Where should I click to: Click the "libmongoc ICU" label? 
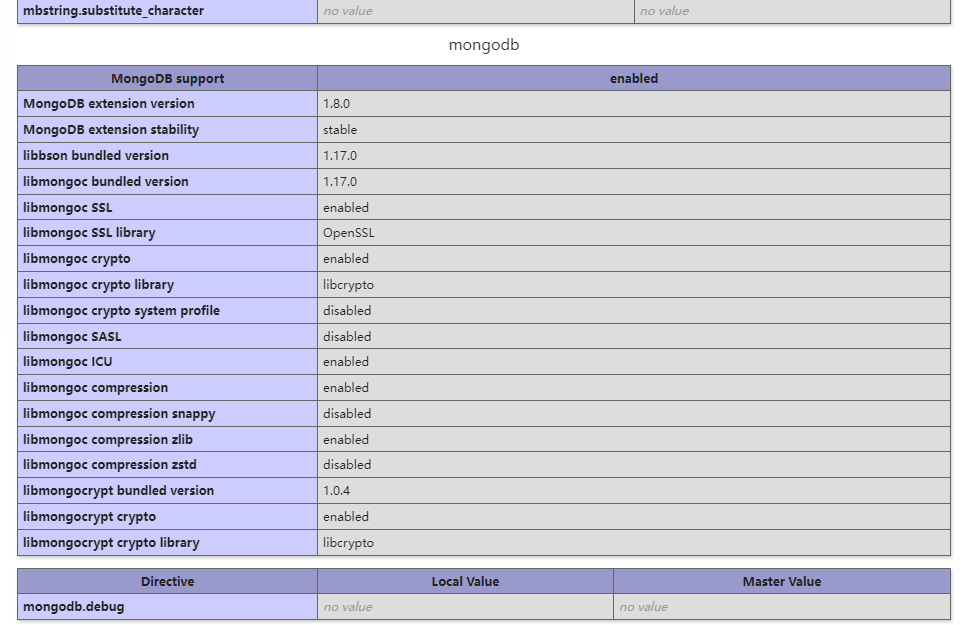(68, 362)
